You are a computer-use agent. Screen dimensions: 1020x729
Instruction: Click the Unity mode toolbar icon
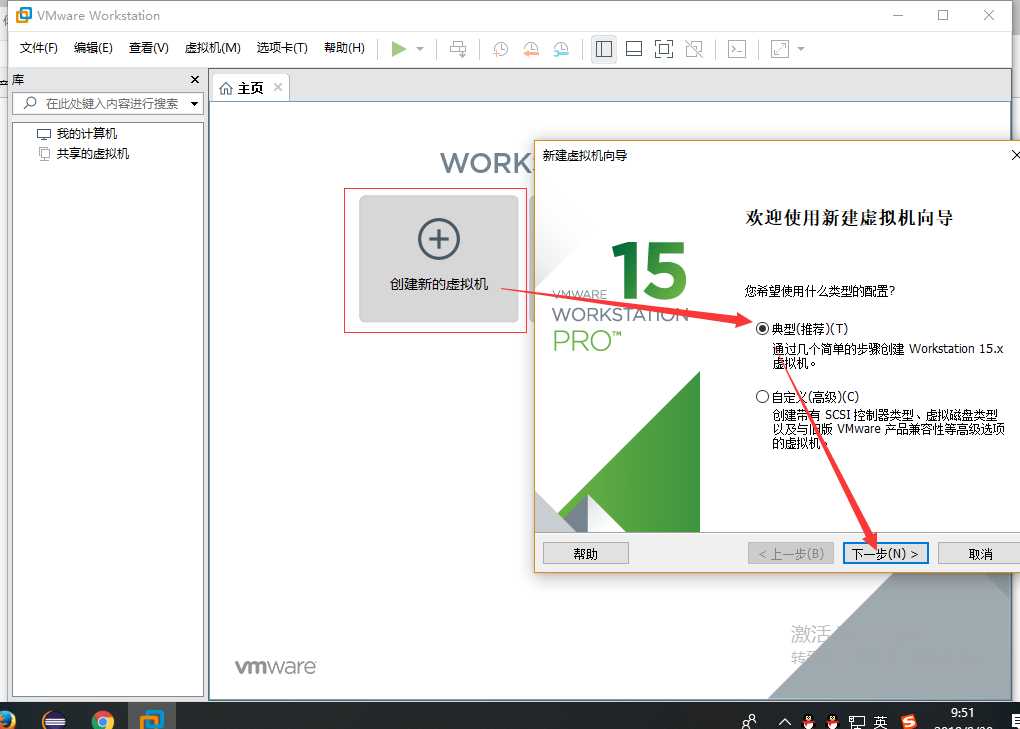694,49
